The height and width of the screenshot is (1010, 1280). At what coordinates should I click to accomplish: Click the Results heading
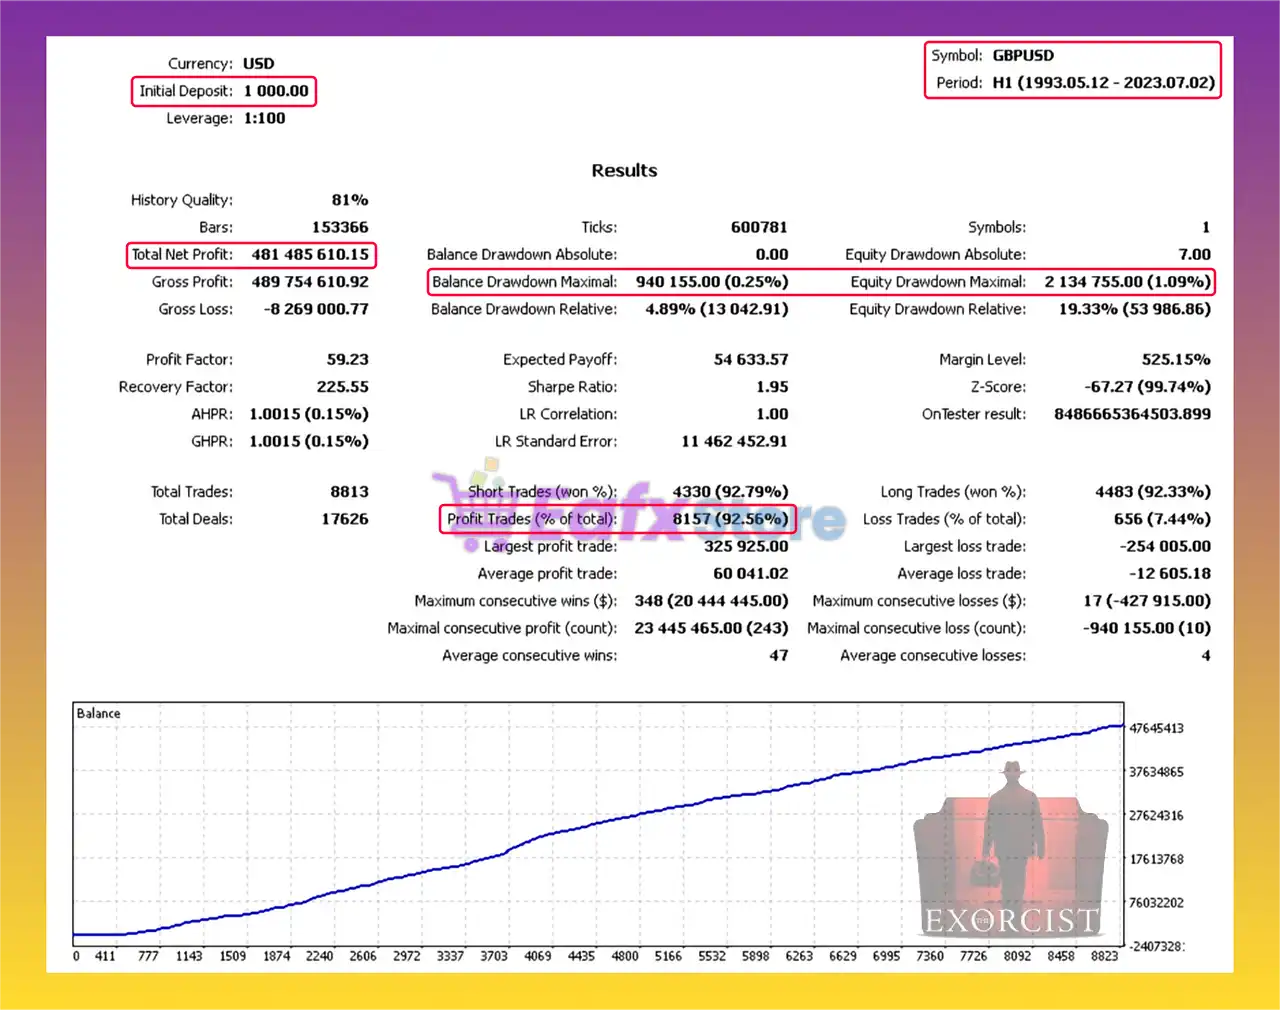pyautogui.click(x=624, y=171)
